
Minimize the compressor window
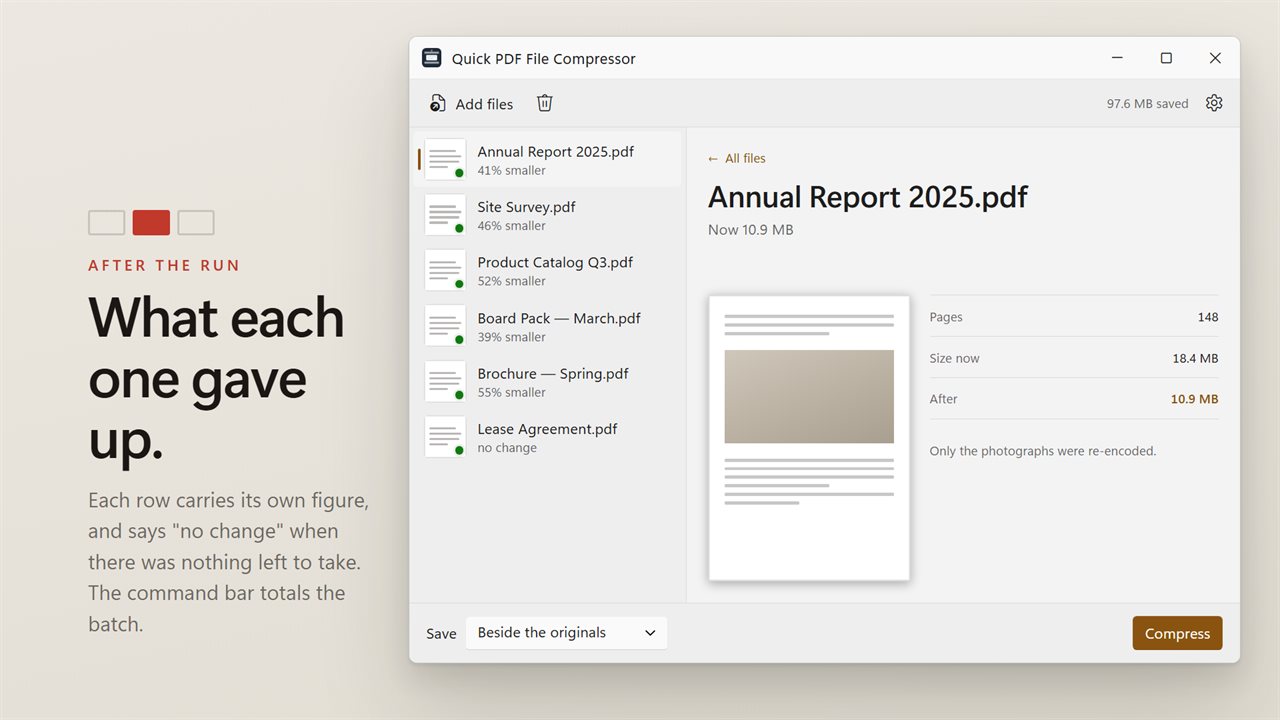1117,58
